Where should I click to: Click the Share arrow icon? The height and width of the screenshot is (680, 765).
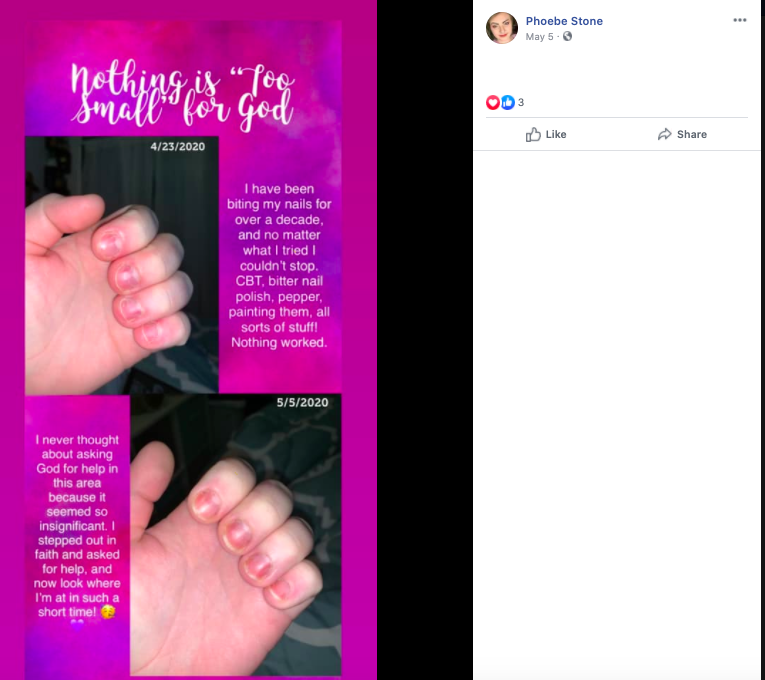tap(664, 134)
